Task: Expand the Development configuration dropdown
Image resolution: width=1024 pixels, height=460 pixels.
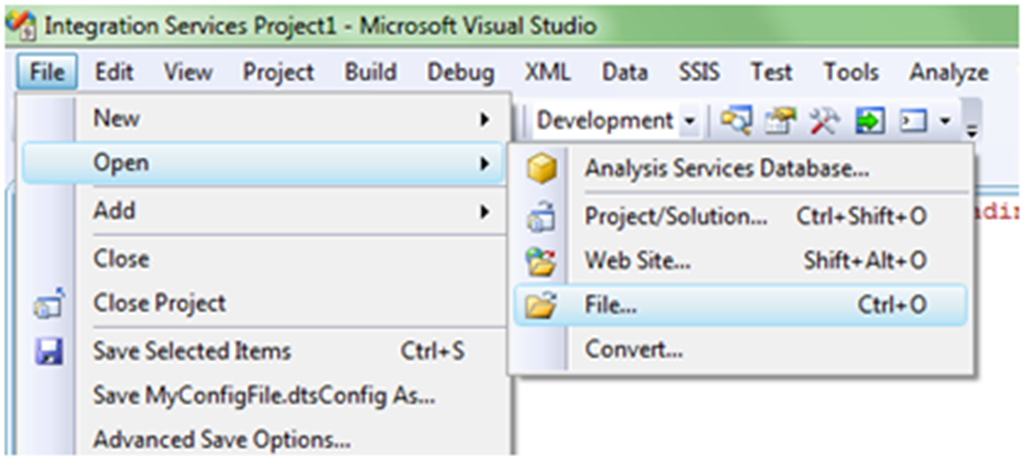Action: 690,121
